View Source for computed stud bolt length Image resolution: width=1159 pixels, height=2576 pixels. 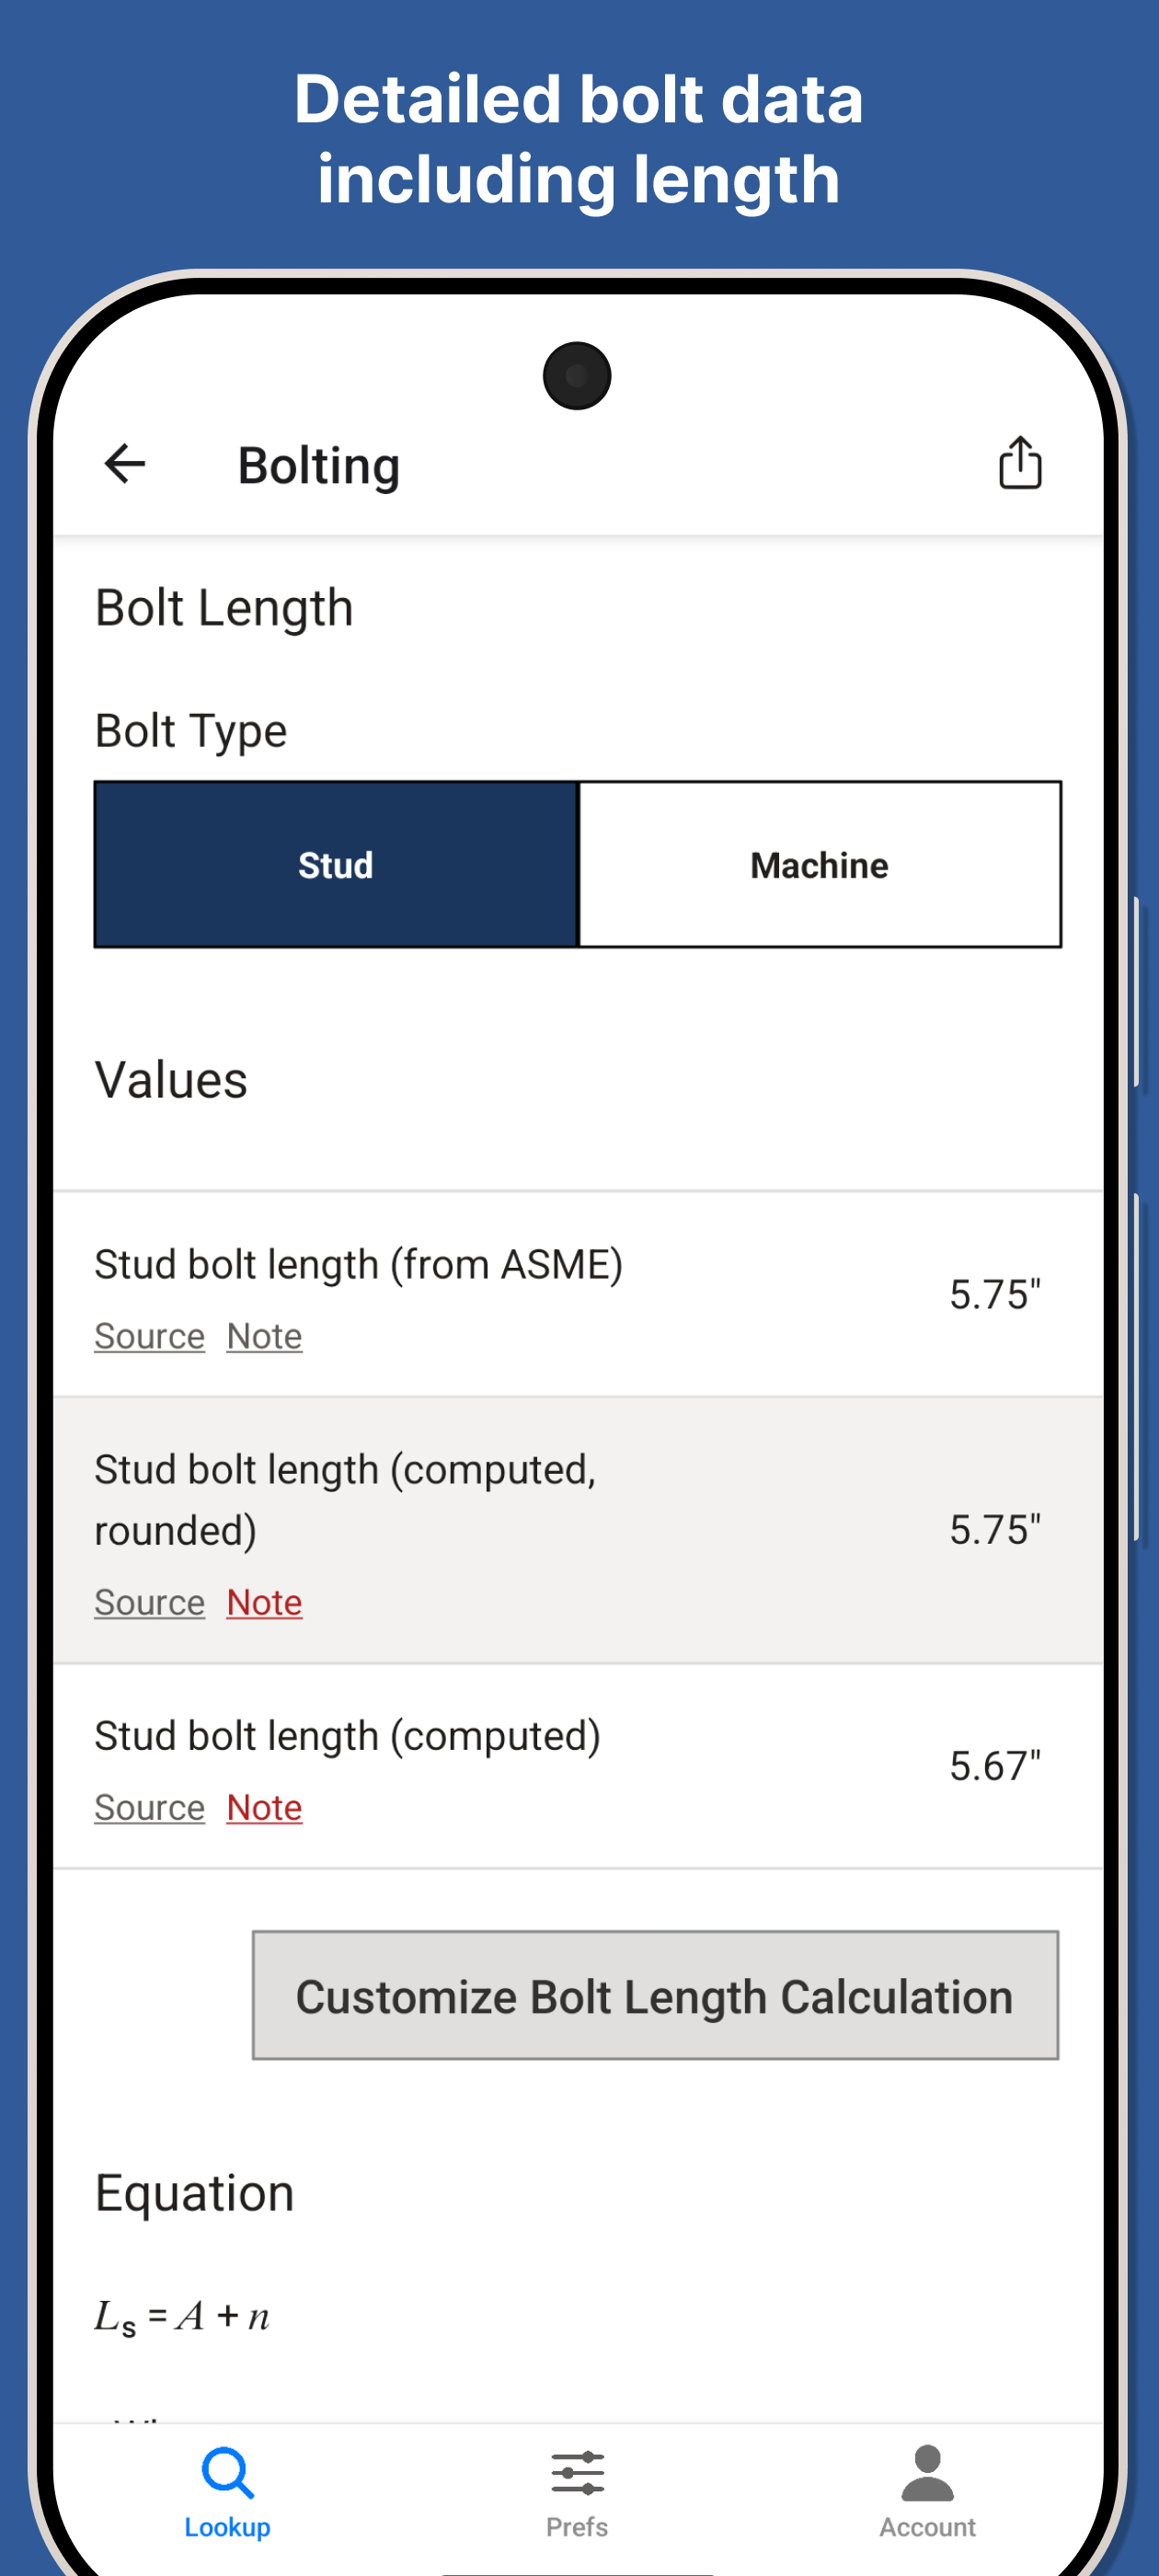point(149,1807)
